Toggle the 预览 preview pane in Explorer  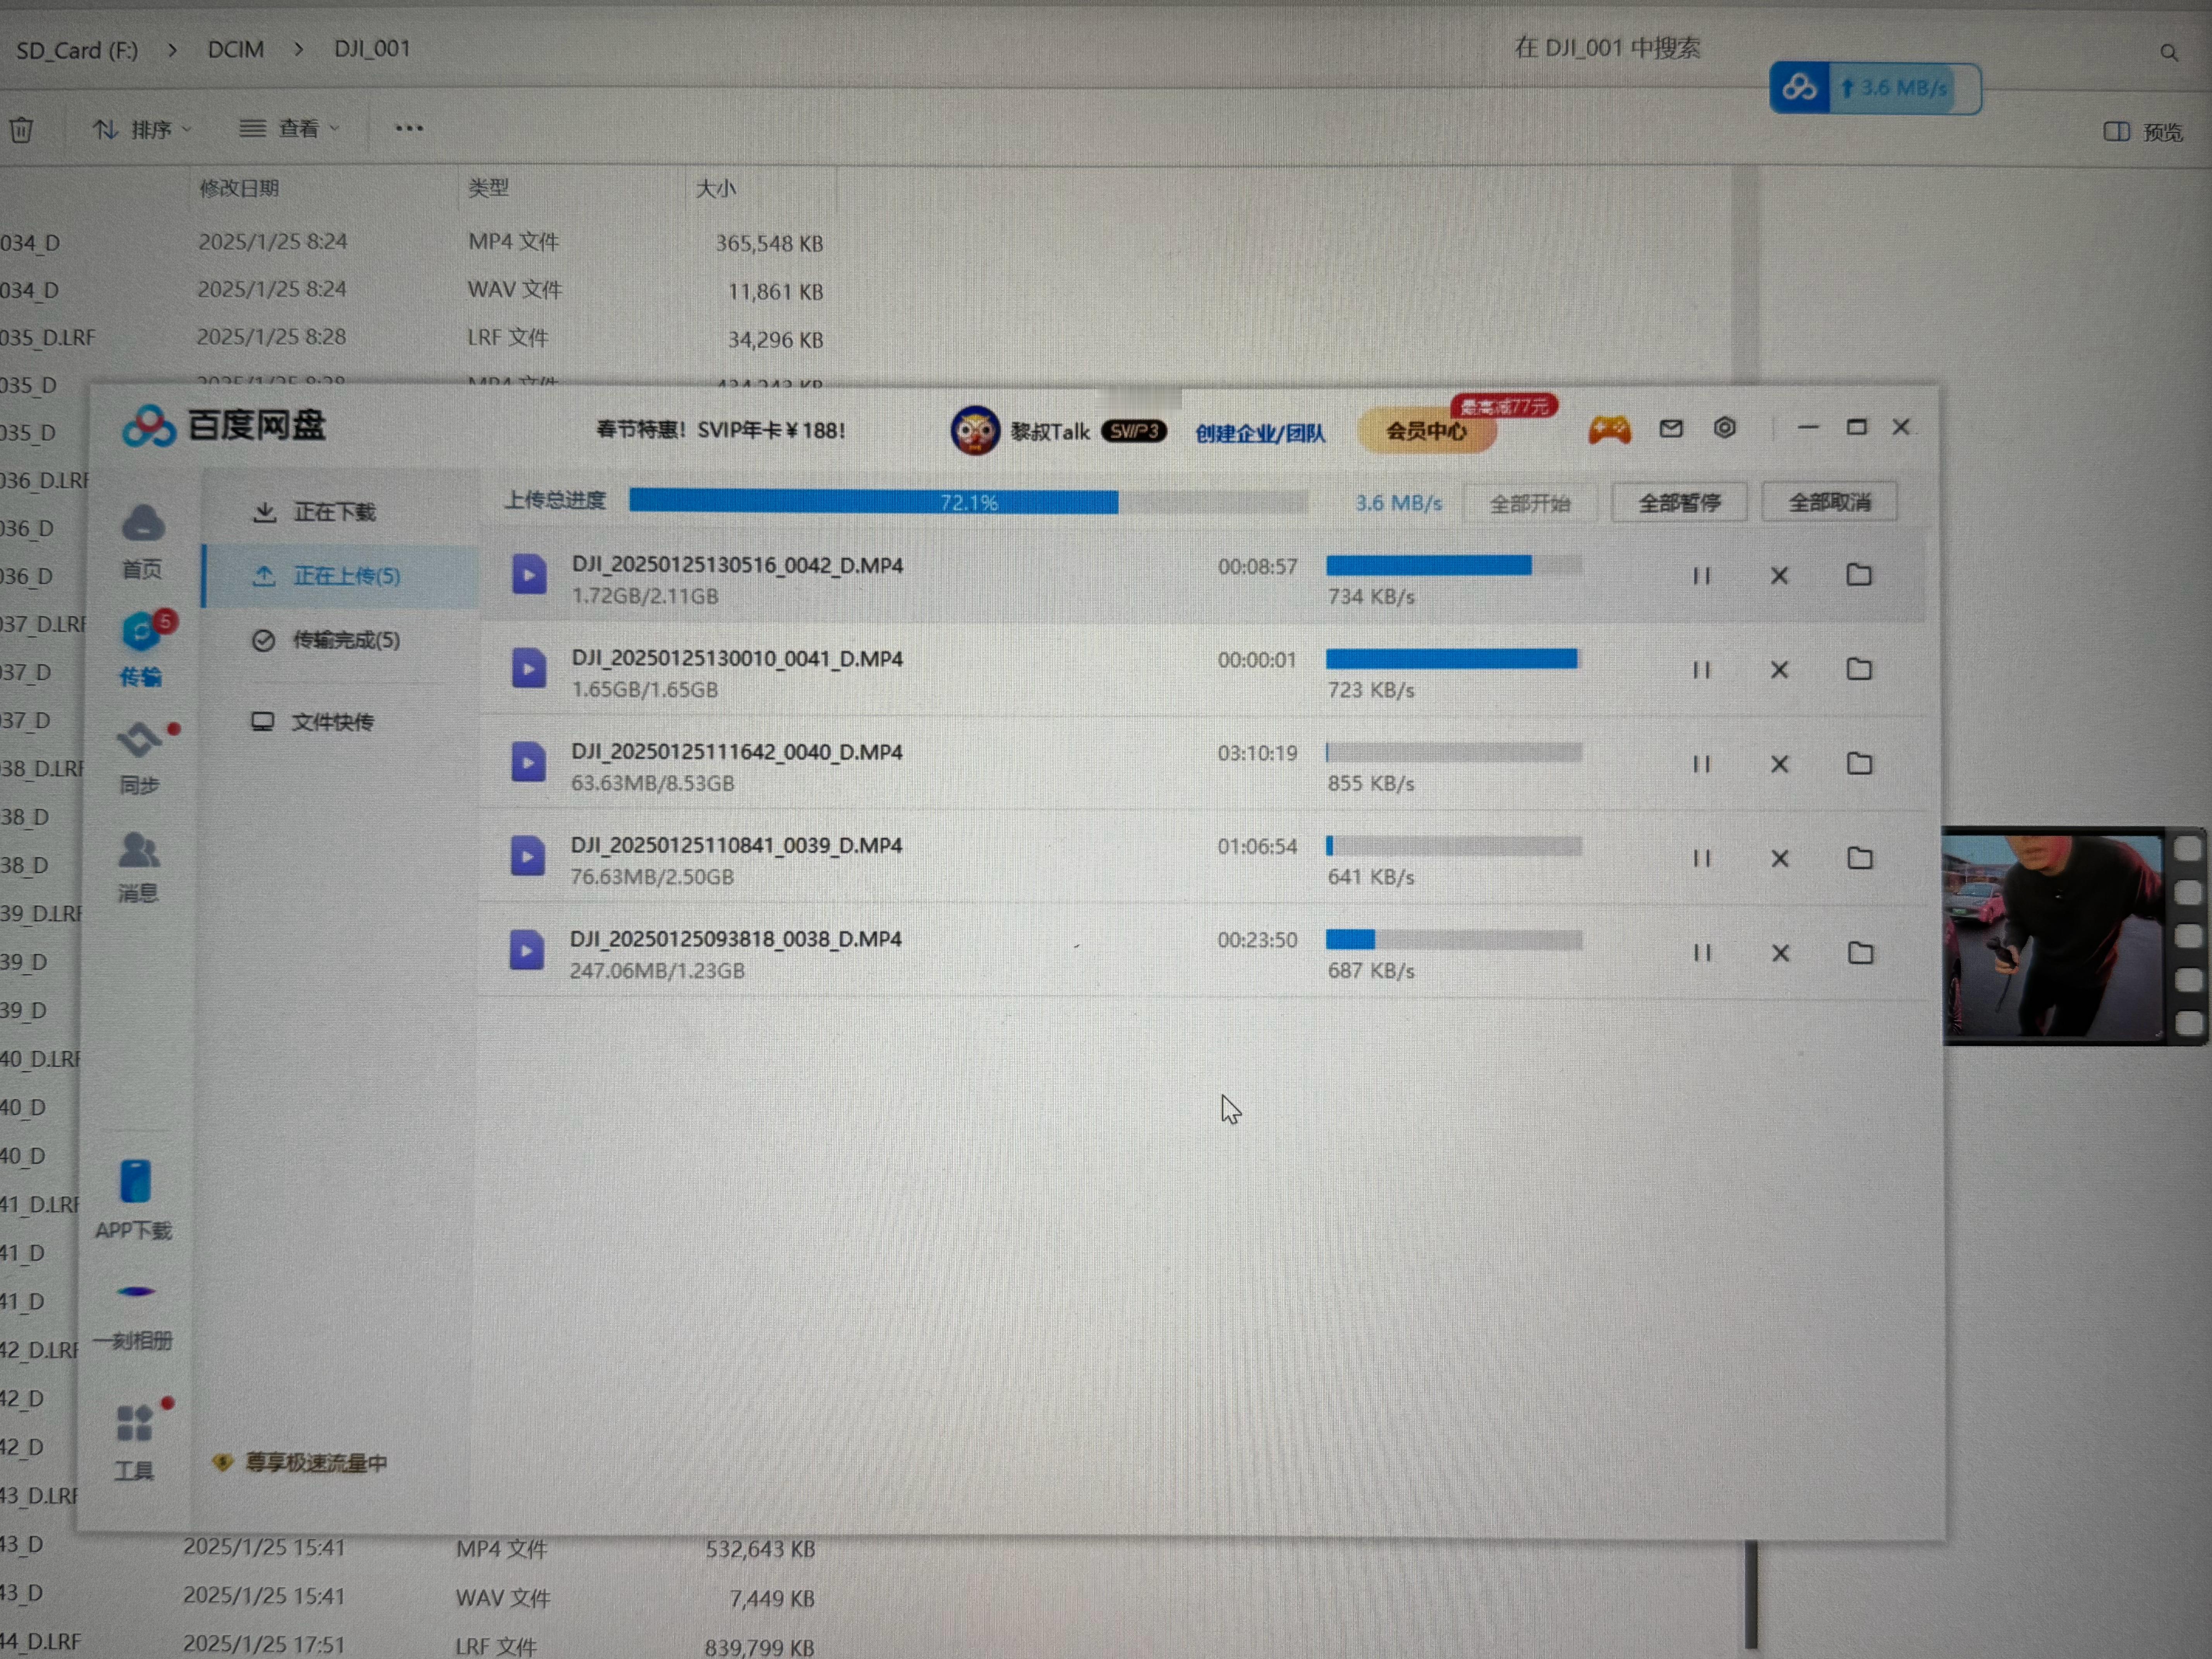2143,132
